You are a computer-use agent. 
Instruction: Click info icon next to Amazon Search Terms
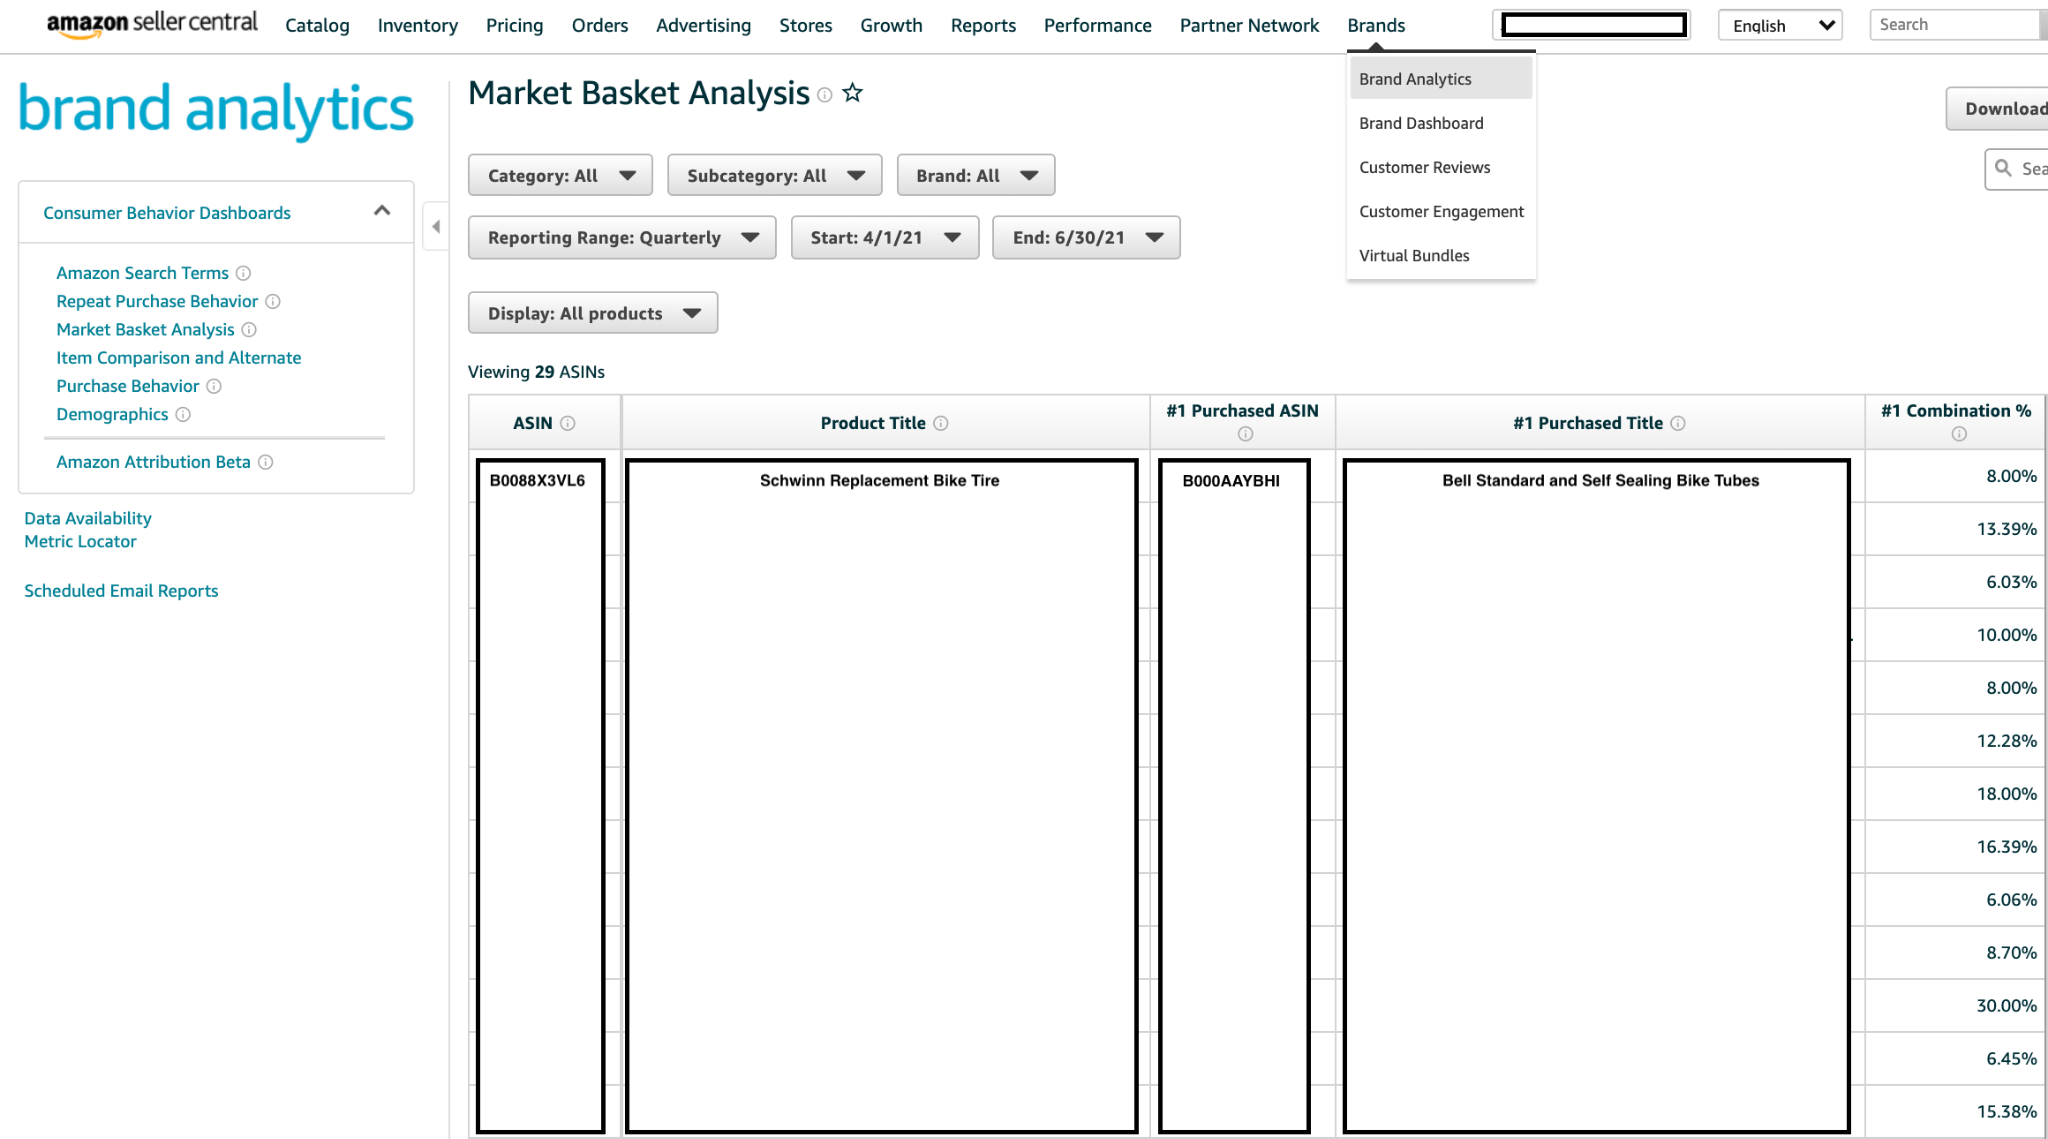point(243,273)
